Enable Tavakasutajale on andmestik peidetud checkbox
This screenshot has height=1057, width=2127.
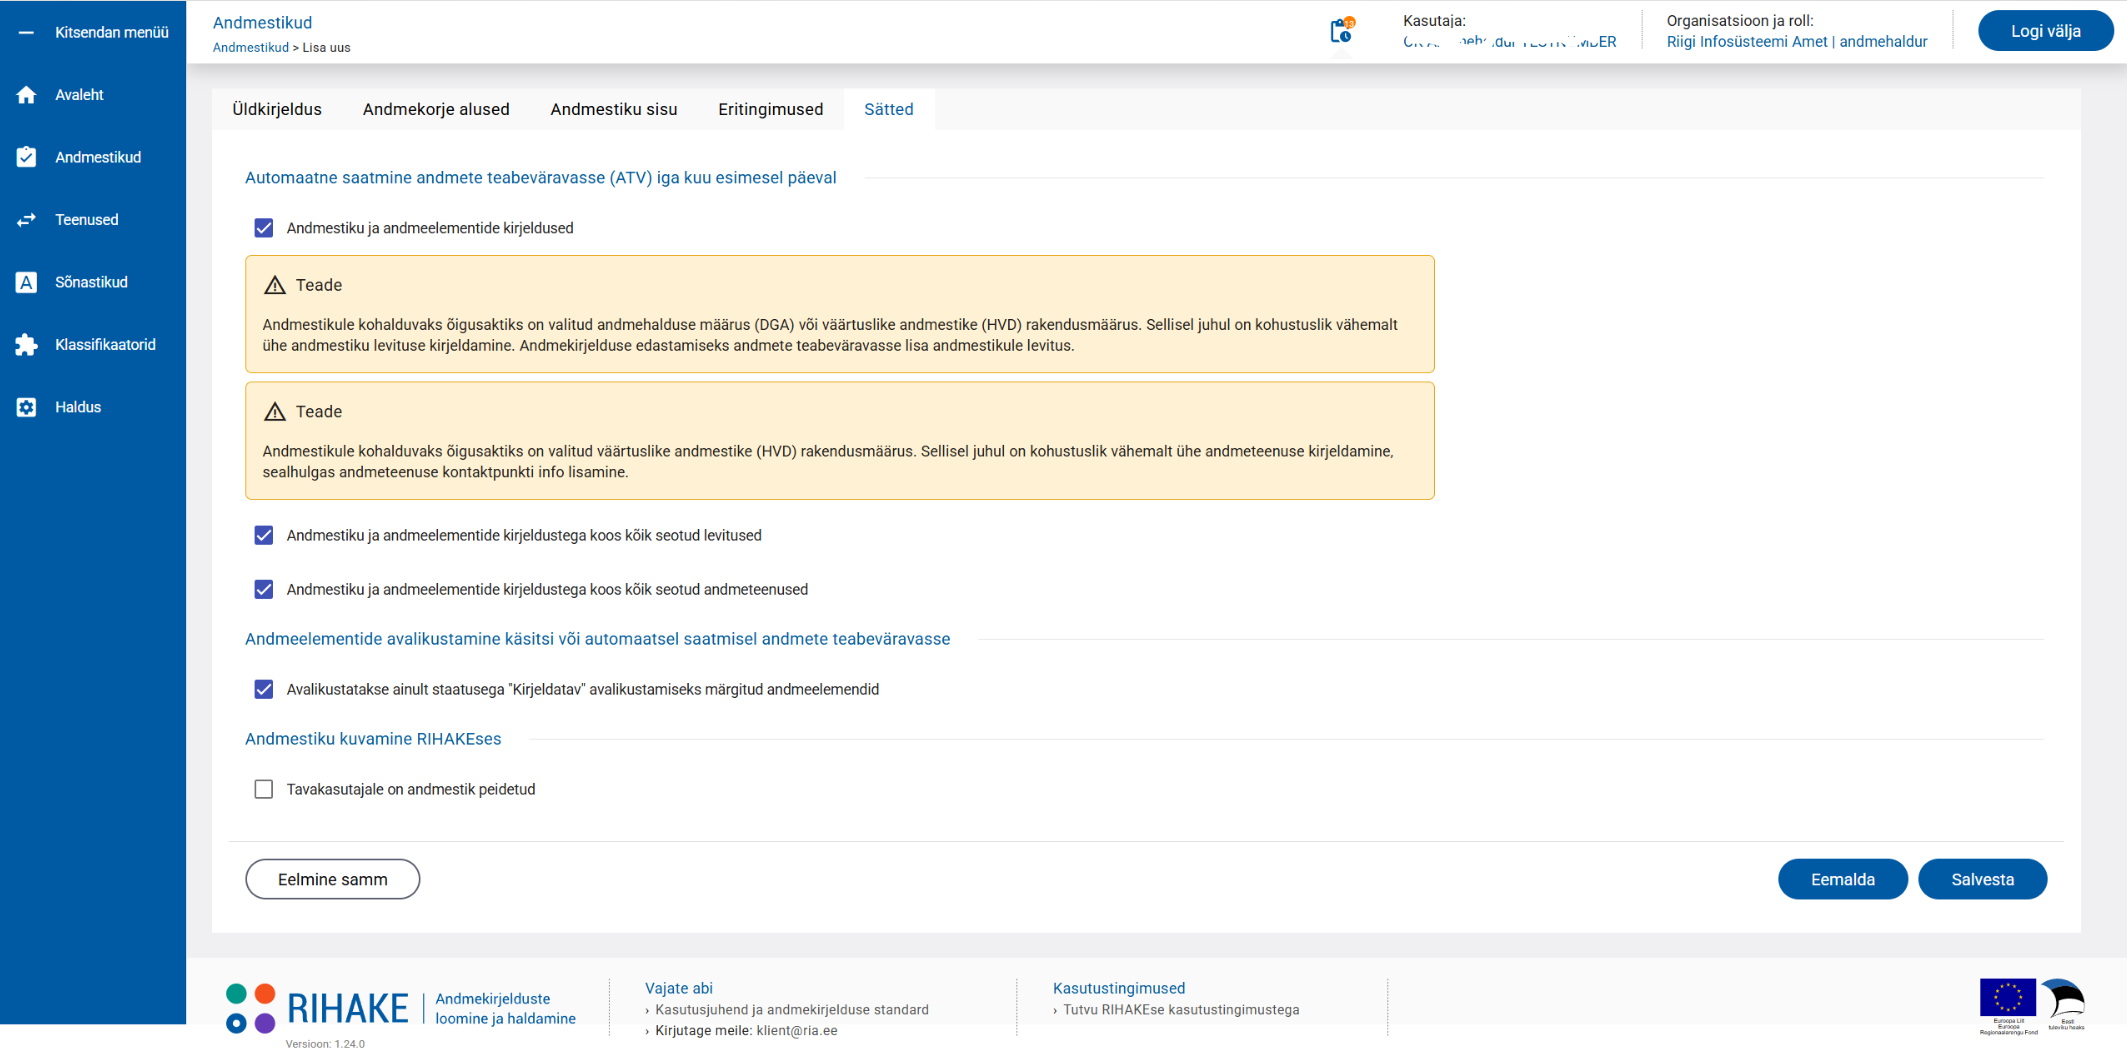pos(264,789)
